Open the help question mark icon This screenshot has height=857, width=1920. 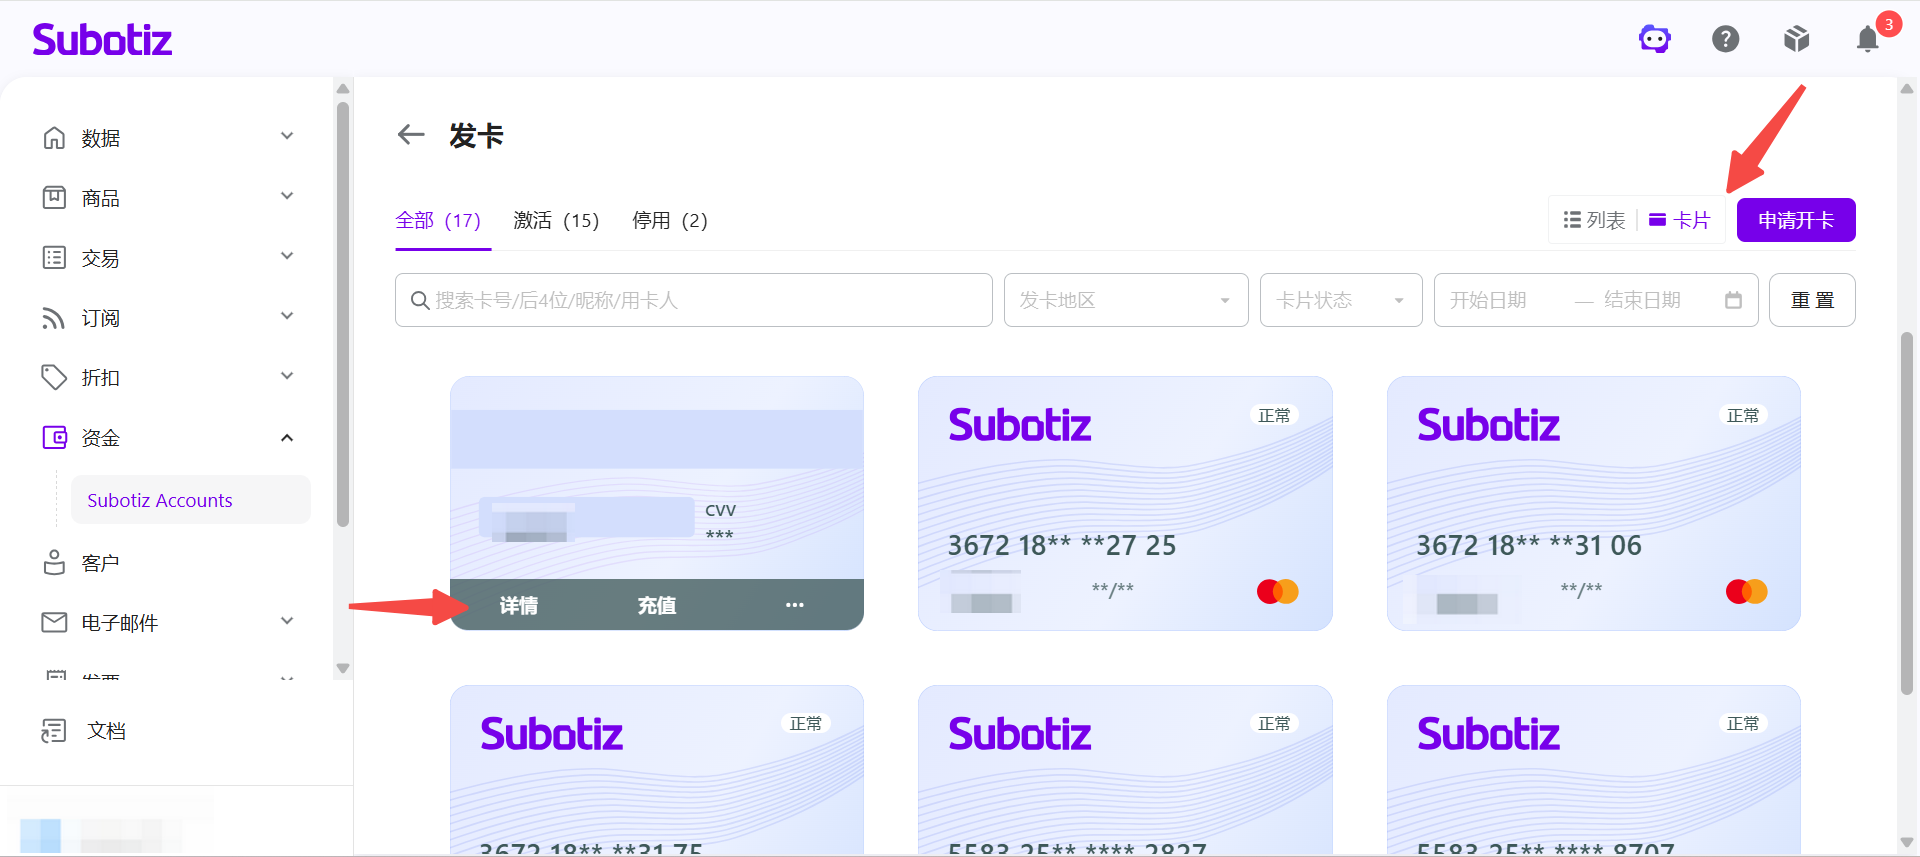click(x=1726, y=39)
